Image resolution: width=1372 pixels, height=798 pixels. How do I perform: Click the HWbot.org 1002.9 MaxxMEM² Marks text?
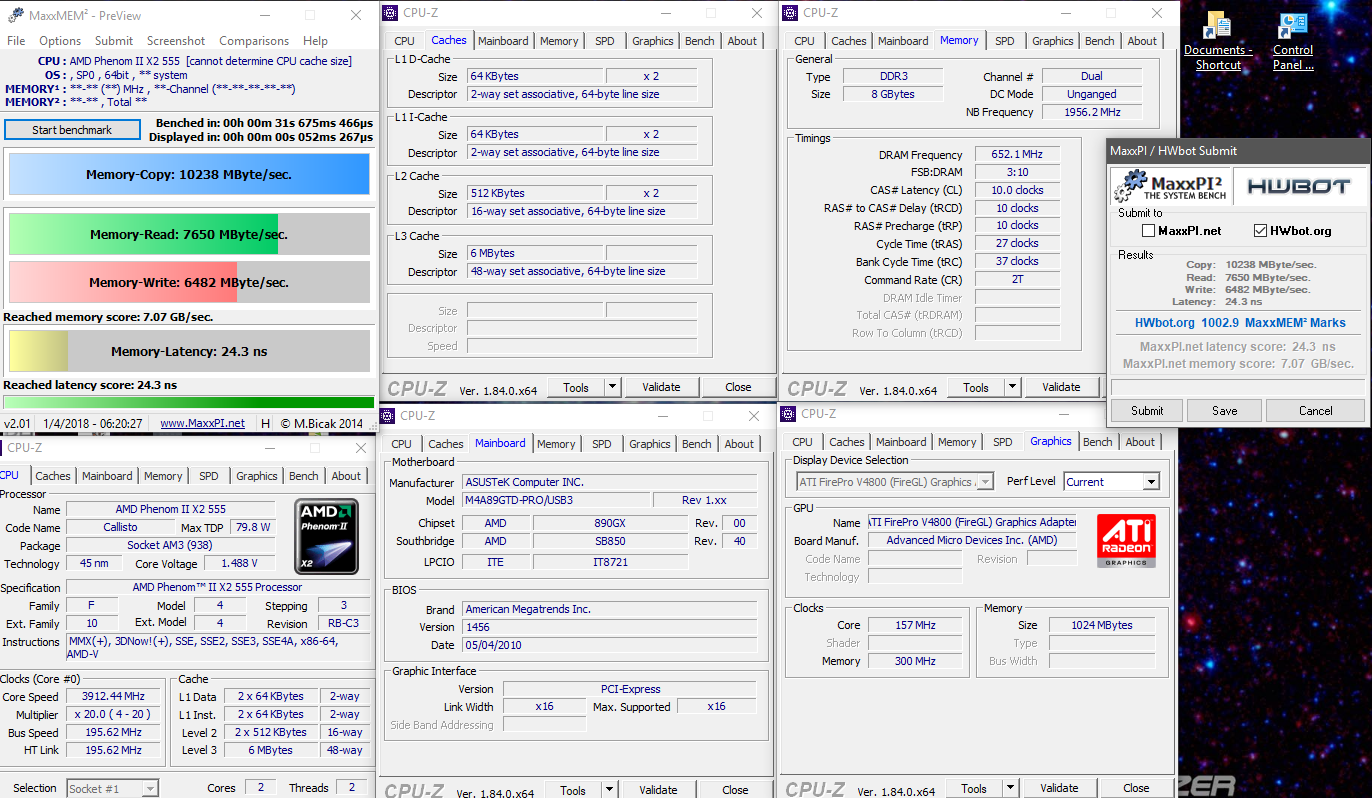click(x=1240, y=323)
